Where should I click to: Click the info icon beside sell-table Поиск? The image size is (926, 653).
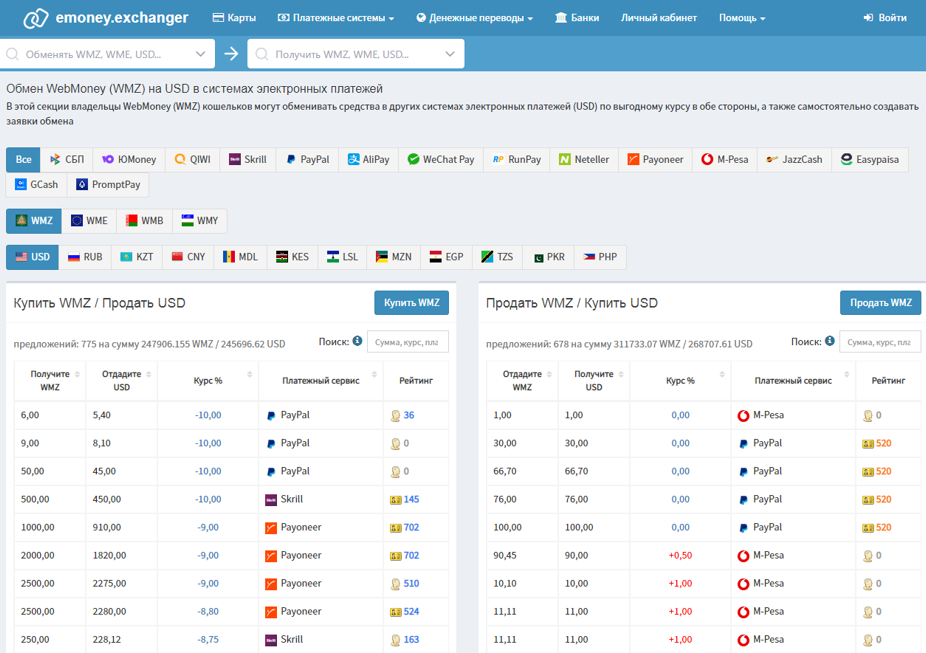(x=830, y=341)
